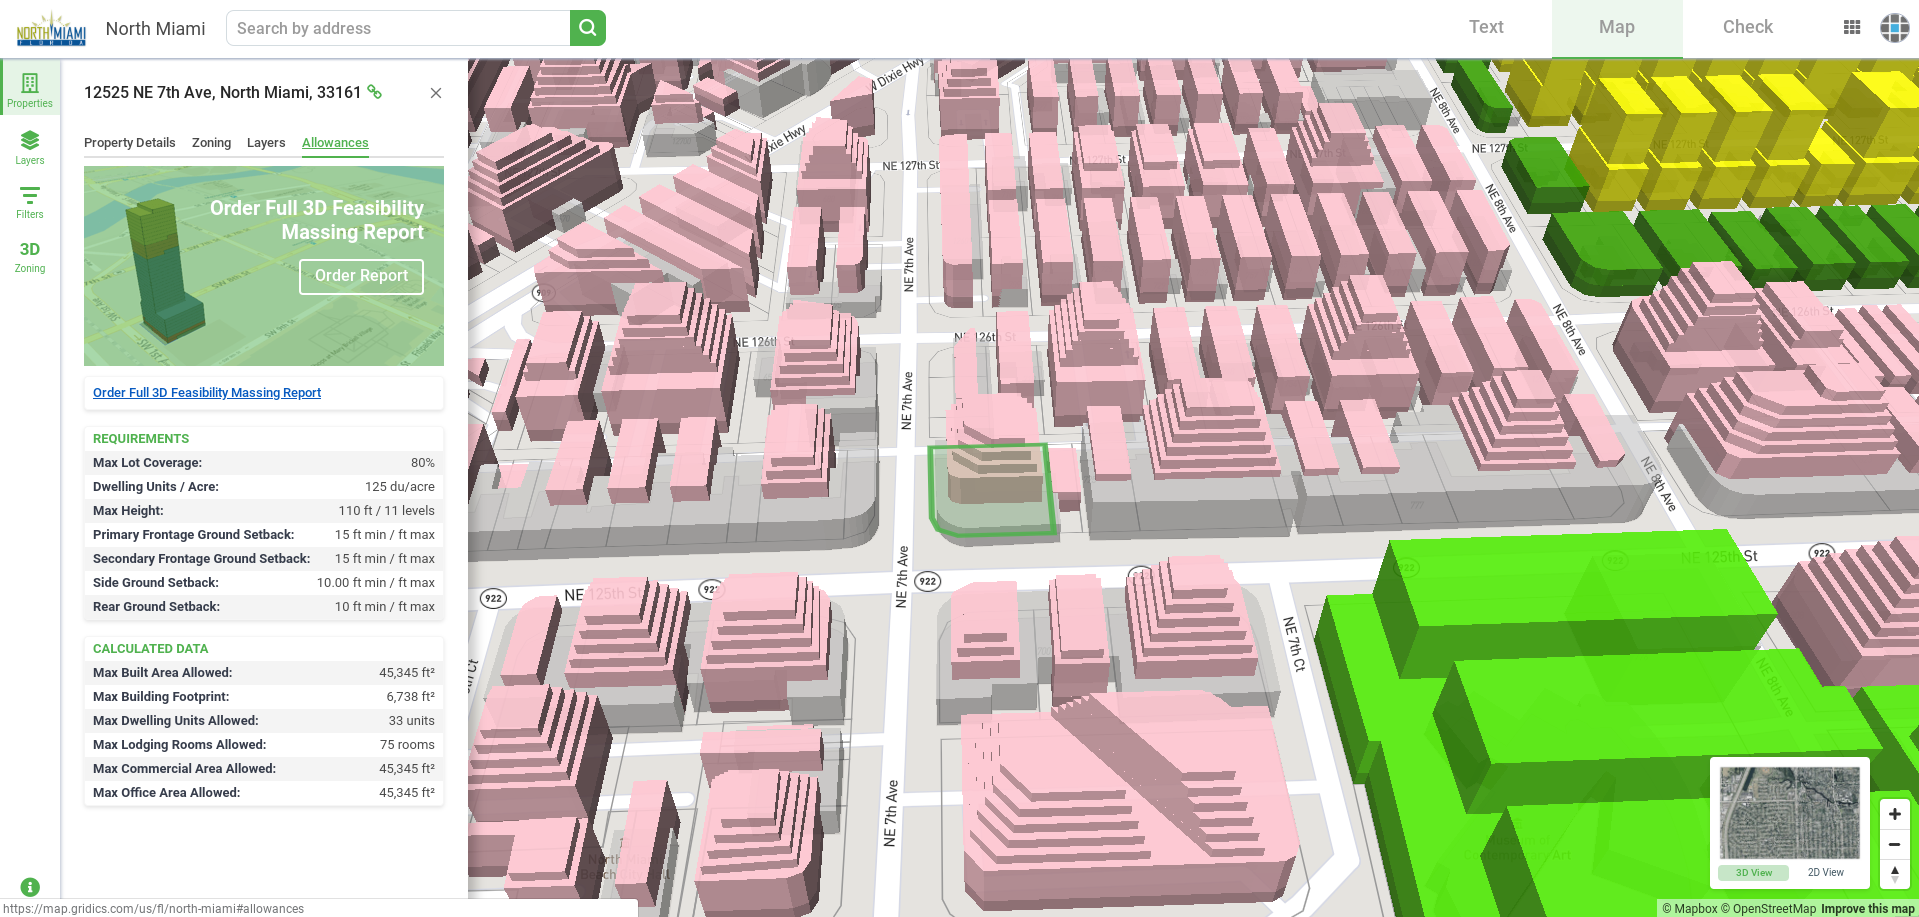
Task: Reset the map compass bearing
Action: tap(1894, 873)
